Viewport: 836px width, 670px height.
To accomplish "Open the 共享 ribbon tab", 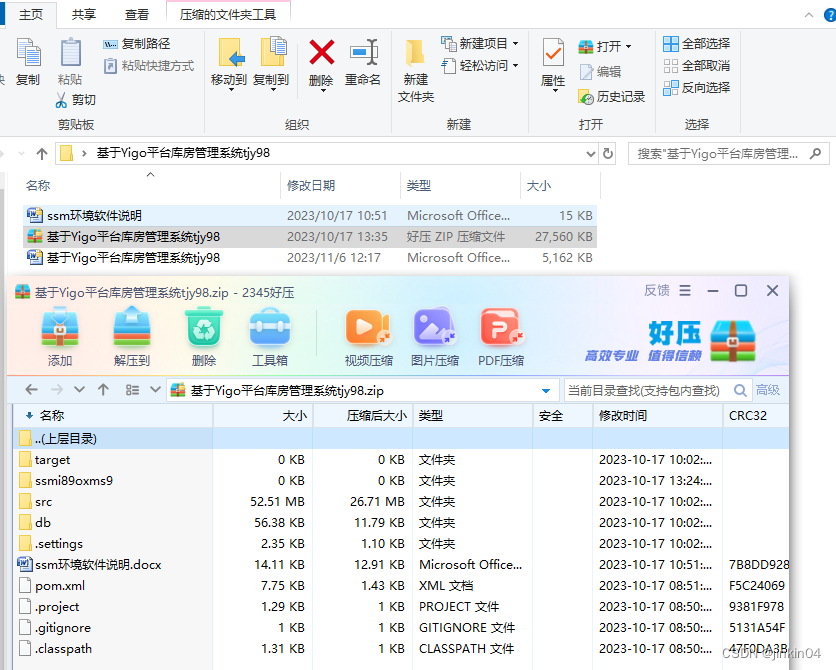I will pyautogui.click(x=84, y=14).
